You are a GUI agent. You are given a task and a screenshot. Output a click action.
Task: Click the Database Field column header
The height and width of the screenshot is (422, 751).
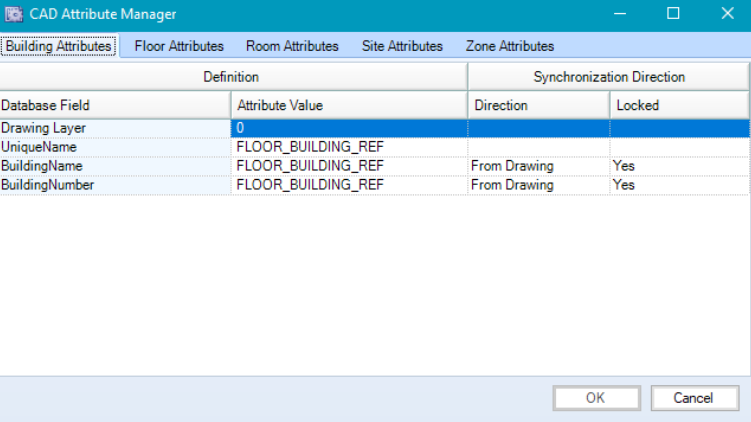(115, 105)
